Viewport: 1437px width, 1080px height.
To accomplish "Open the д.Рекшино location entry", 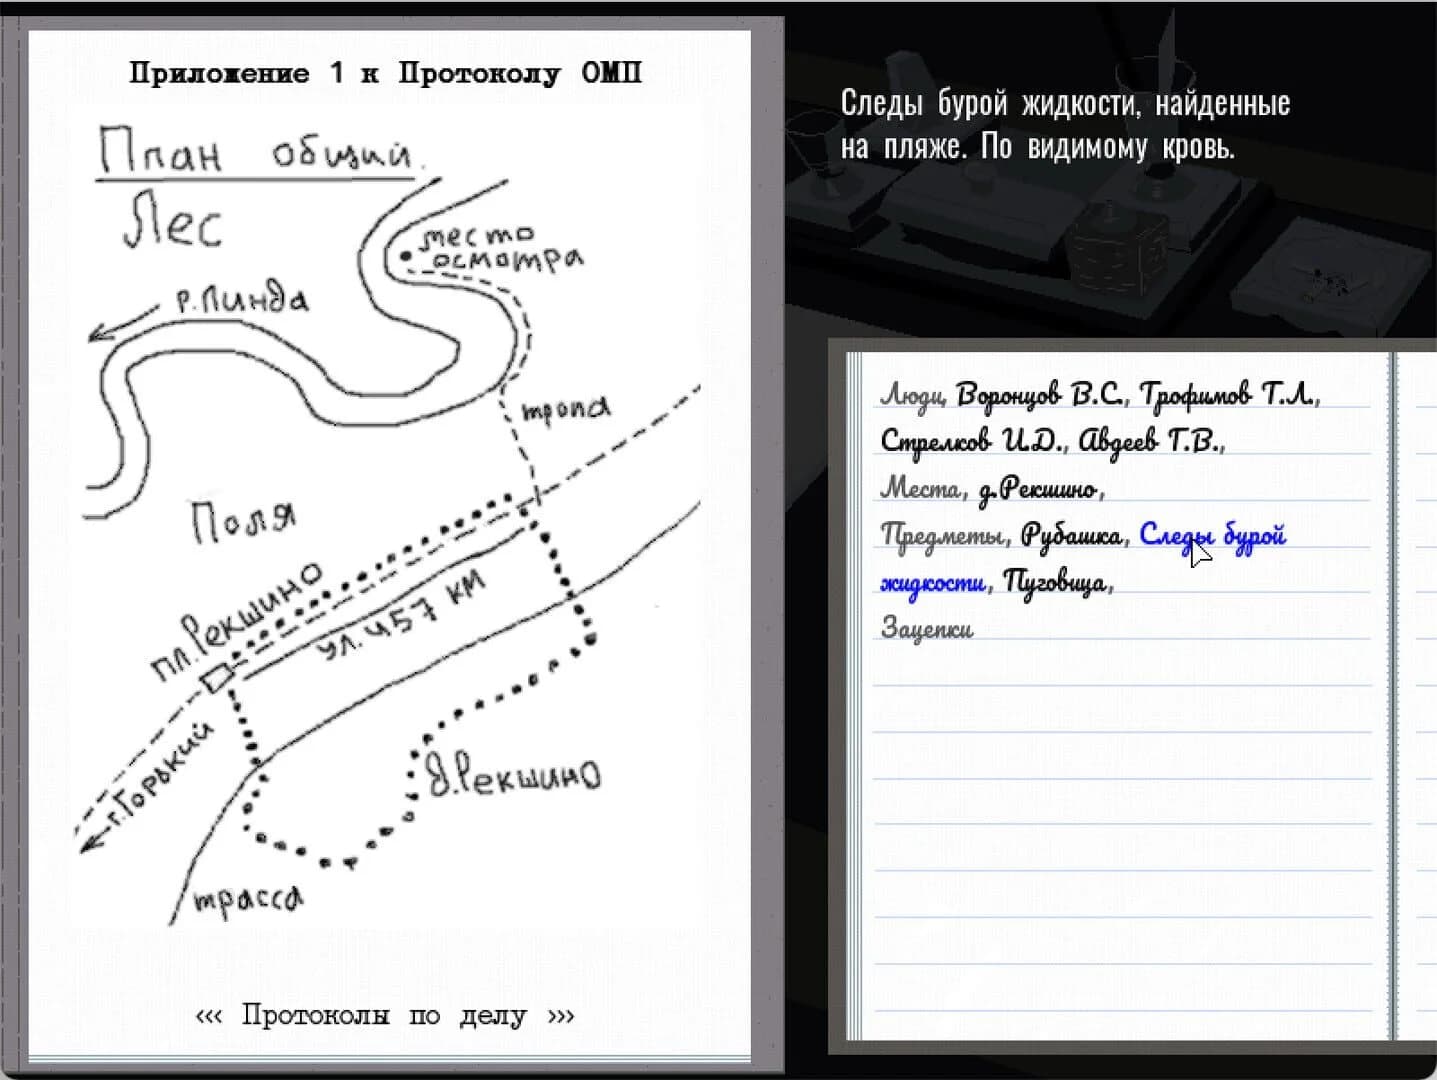I will [x=1040, y=490].
